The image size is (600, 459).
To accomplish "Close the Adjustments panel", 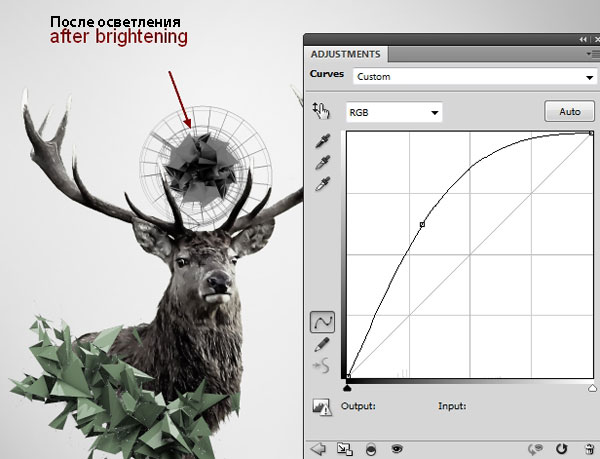I will coord(597,40).
